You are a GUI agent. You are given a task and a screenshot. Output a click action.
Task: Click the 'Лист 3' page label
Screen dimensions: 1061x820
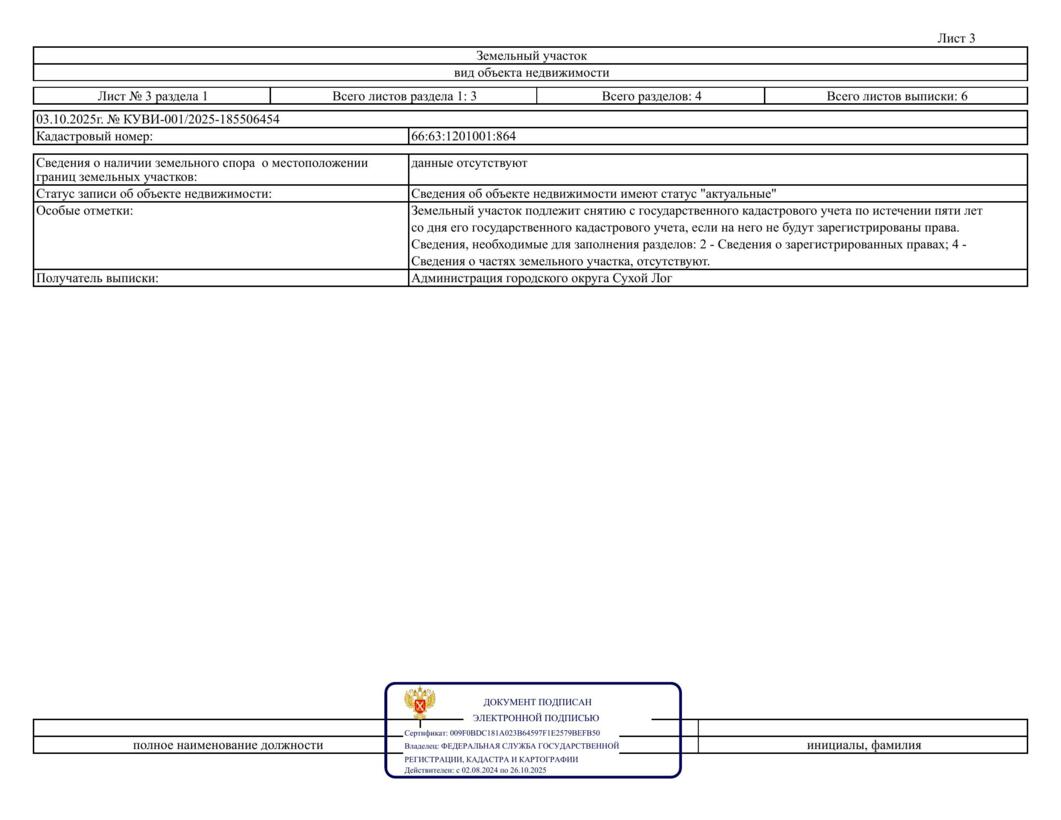coord(955,39)
